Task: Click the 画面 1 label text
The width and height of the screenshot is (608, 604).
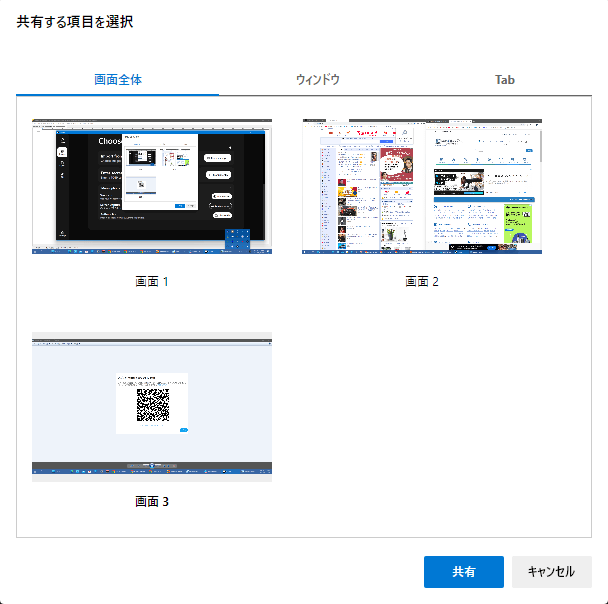Action: tap(152, 281)
